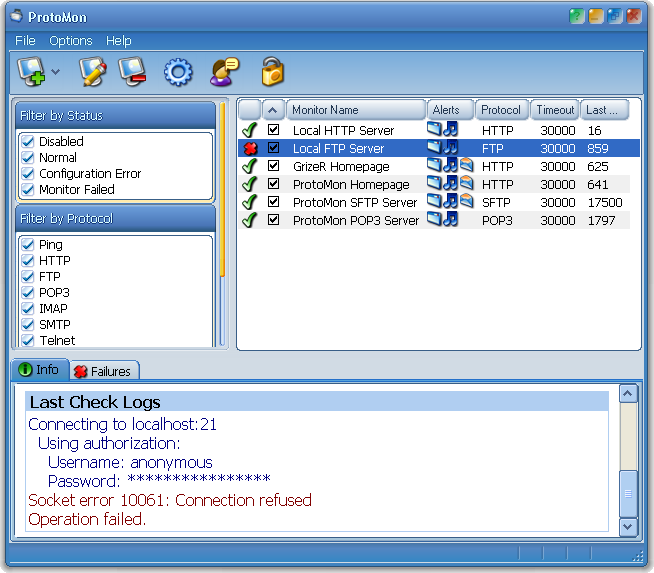
Task: Sort by Timeout column header
Action: pos(555,110)
